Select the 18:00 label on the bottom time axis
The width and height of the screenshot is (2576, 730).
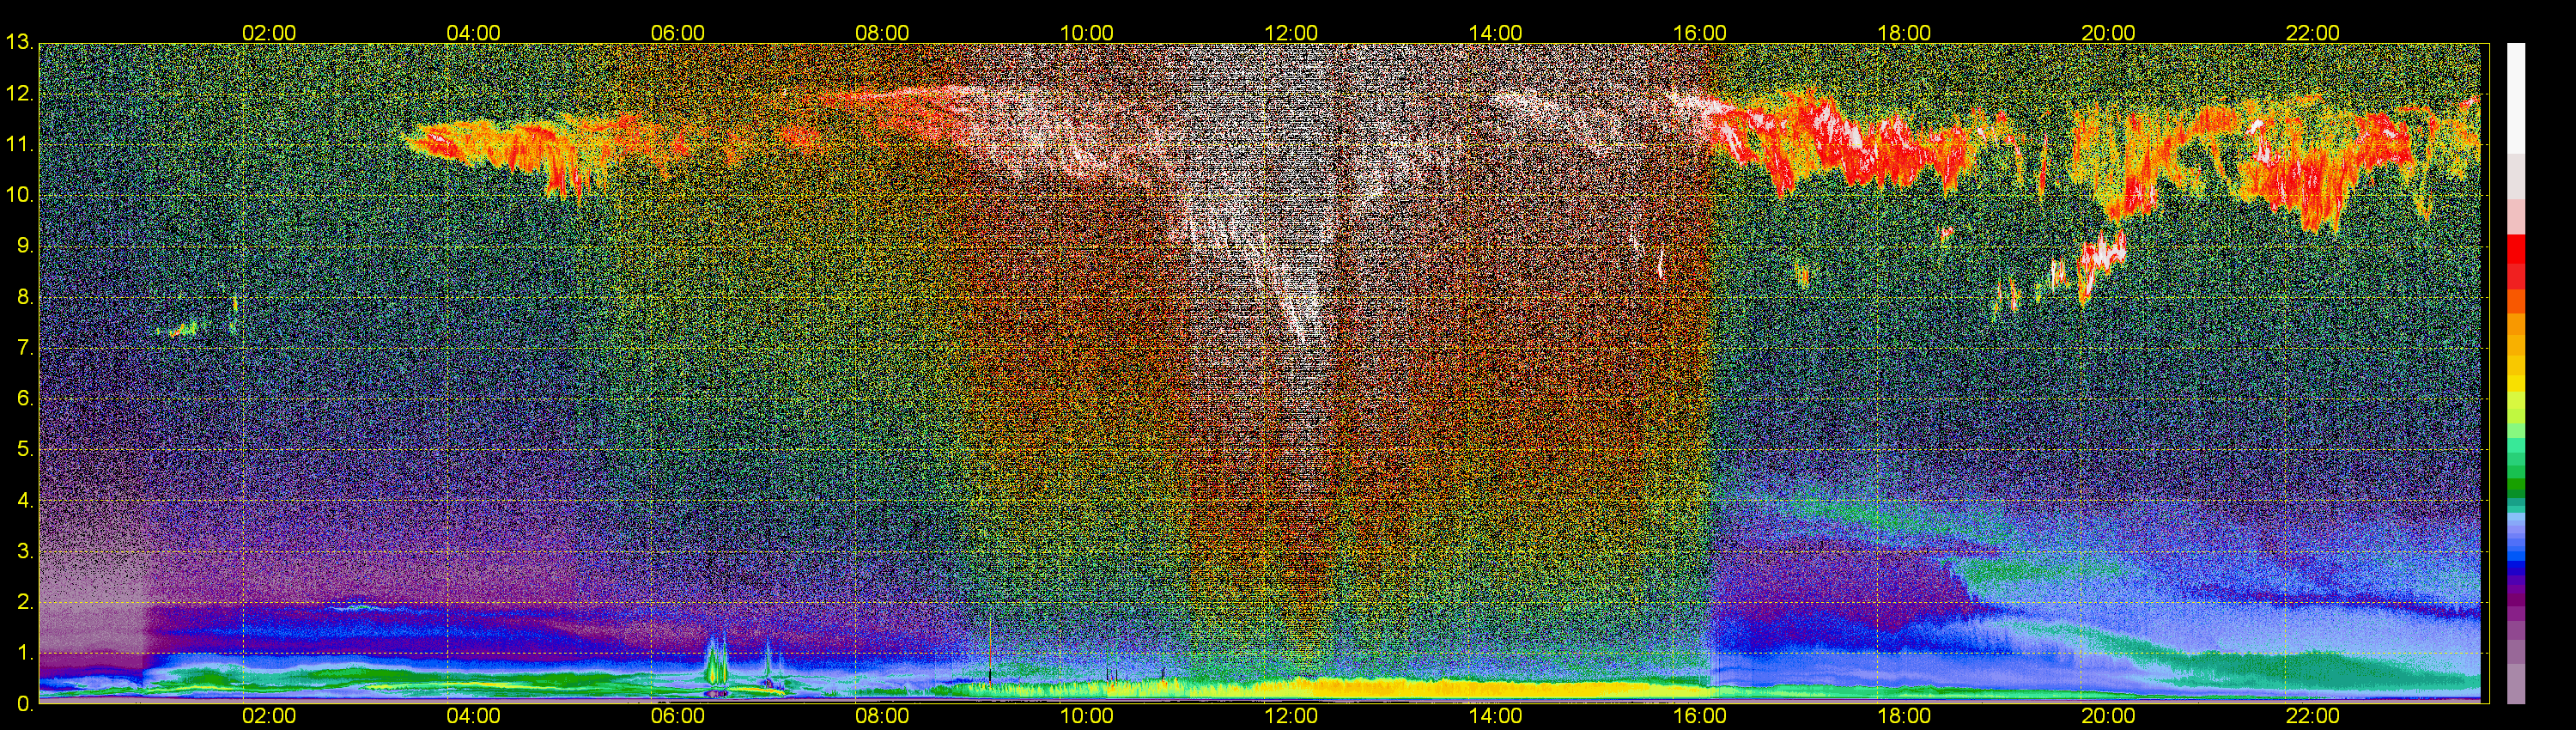[1905, 716]
